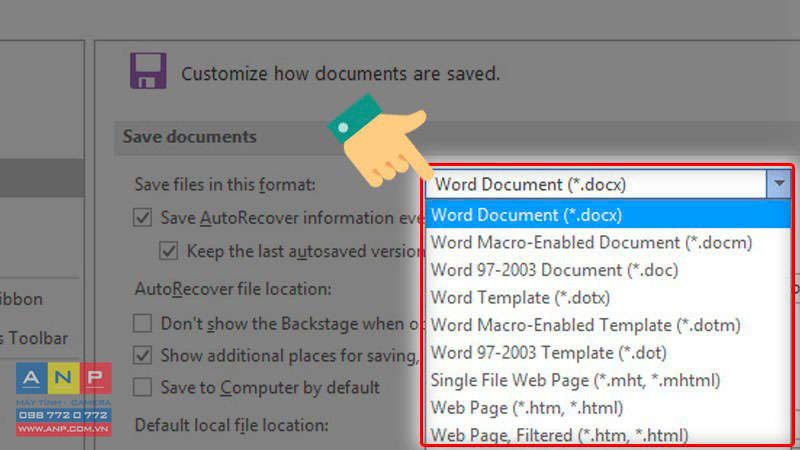Pick Word Macro-Enabled Template (*.dotm)
Viewport: 800px width, 450px height.
pos(608,325)
